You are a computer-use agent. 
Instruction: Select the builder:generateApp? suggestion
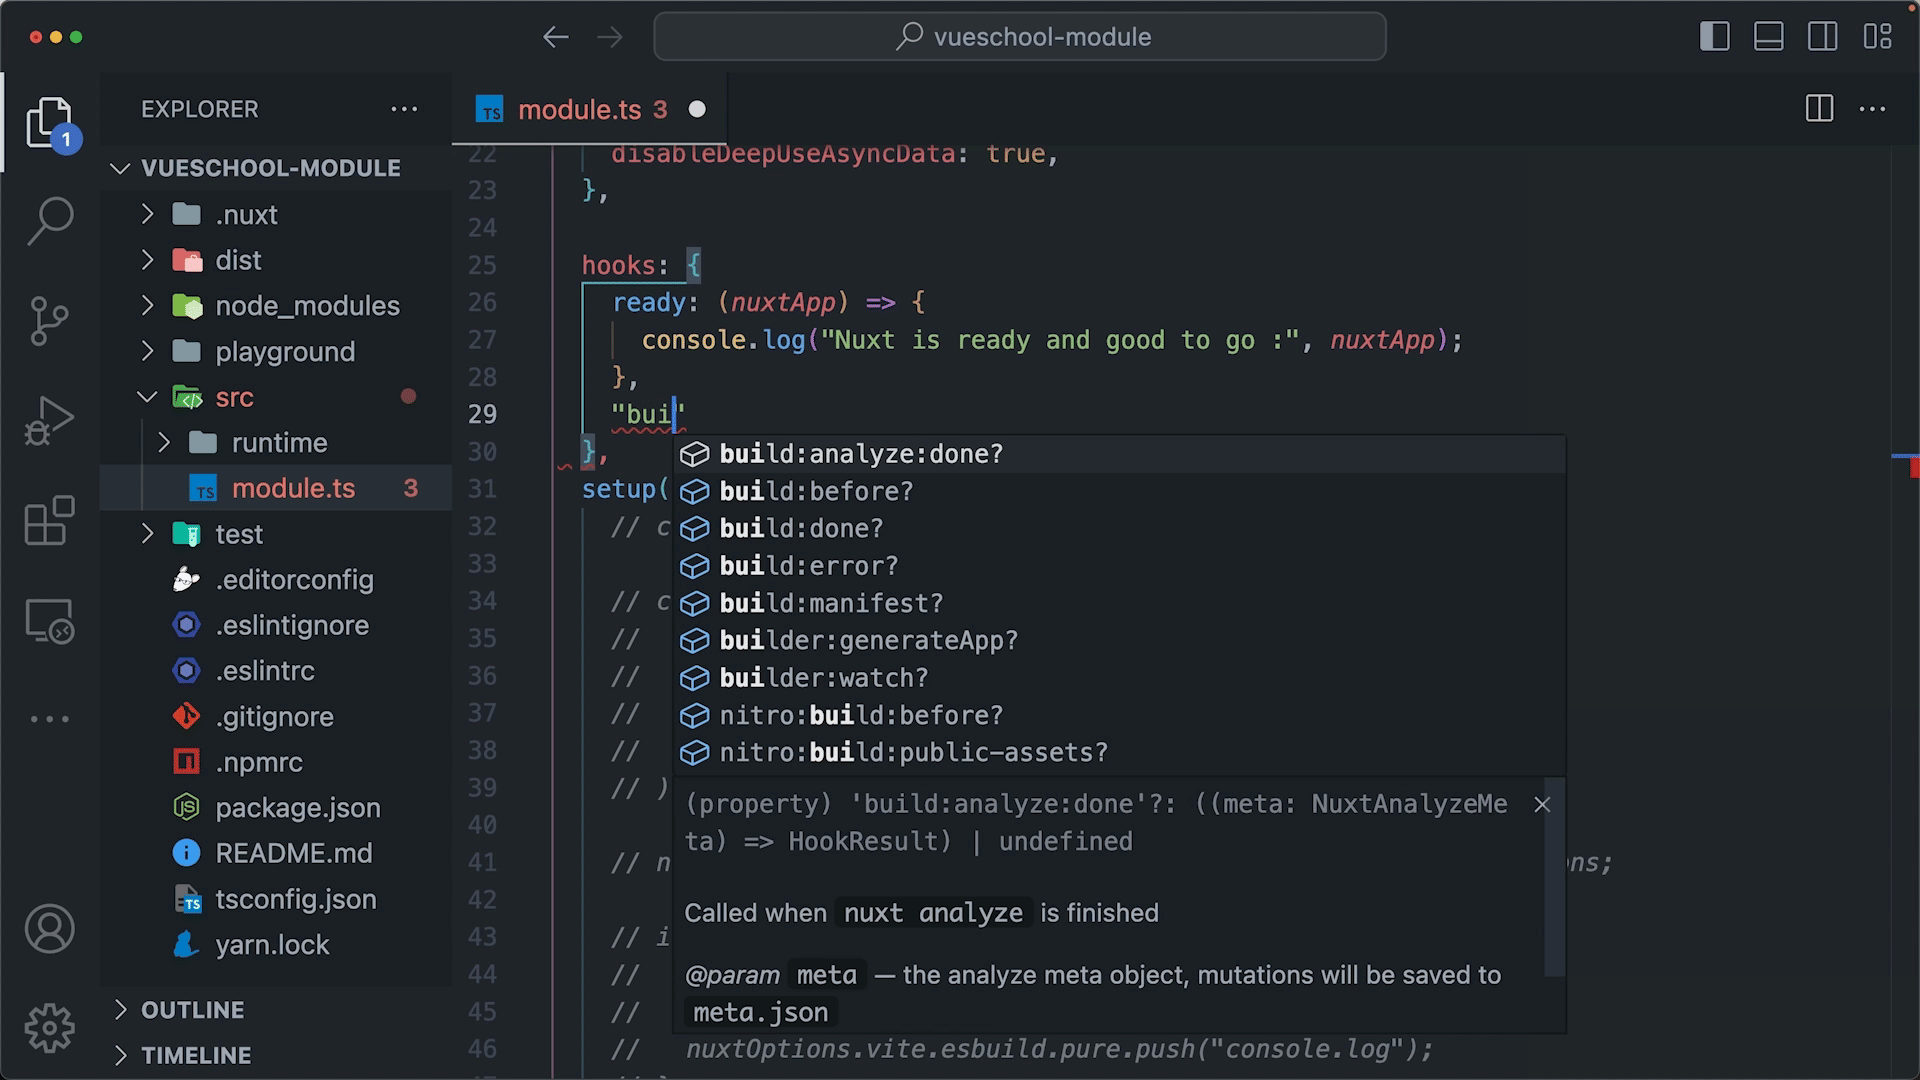pyautogui.click(x=1119, y=640)
